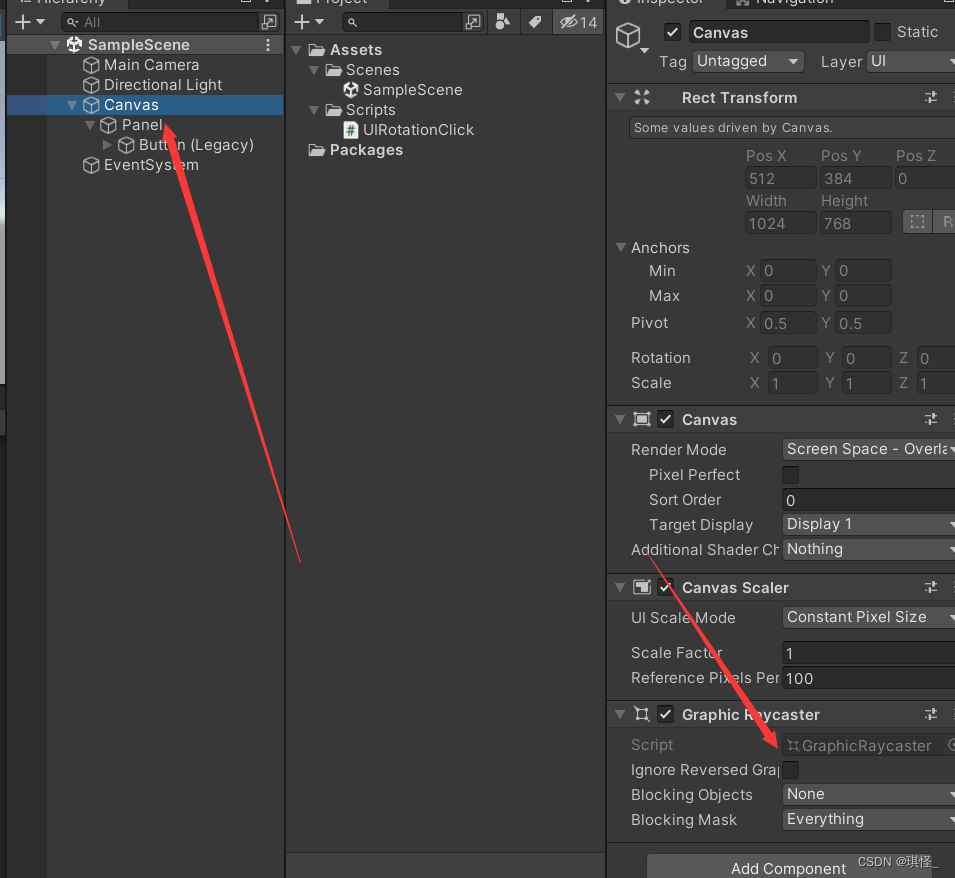
Task: Open GameObject icon picker in Inspector
Action: tap(631, 38)
